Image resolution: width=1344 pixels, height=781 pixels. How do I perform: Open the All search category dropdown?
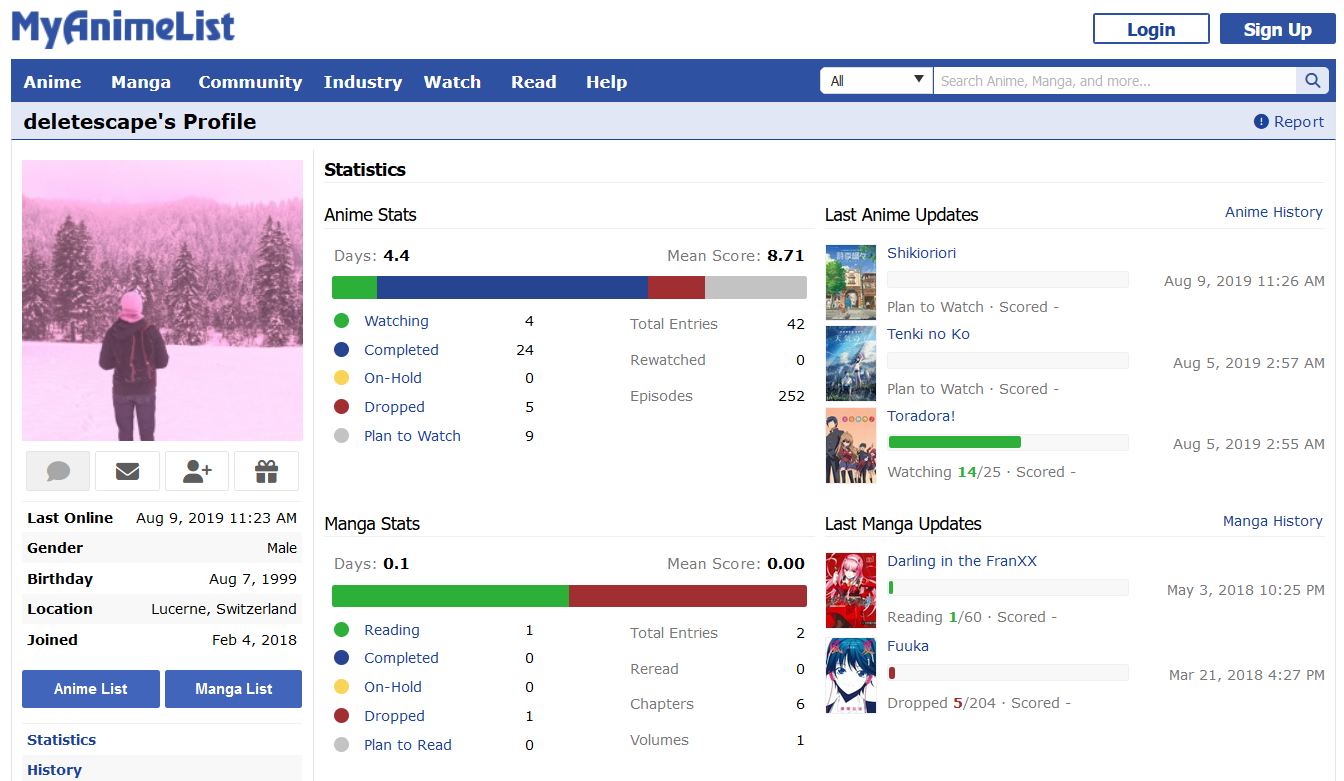(877, 81)
